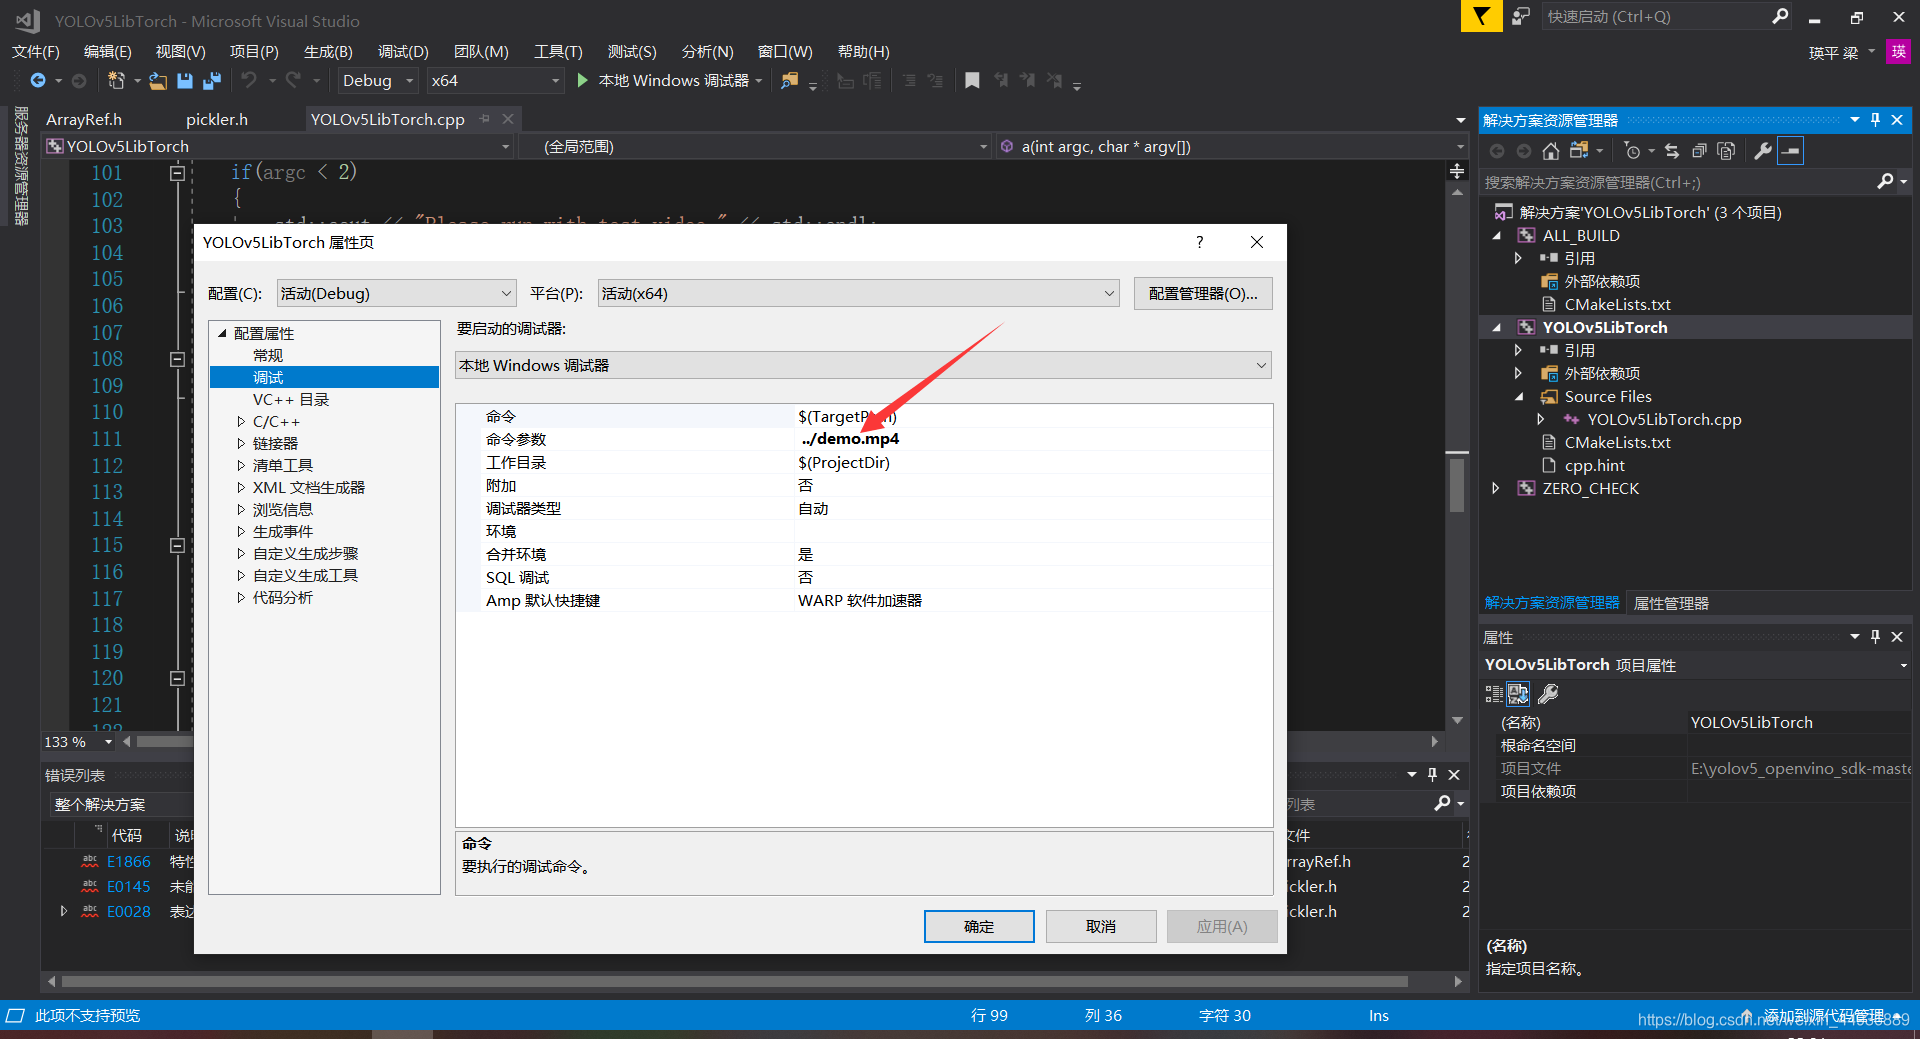Click 确定 button in property dialog
This screenshot has height=1039, width=1920.
click(979, 926)
